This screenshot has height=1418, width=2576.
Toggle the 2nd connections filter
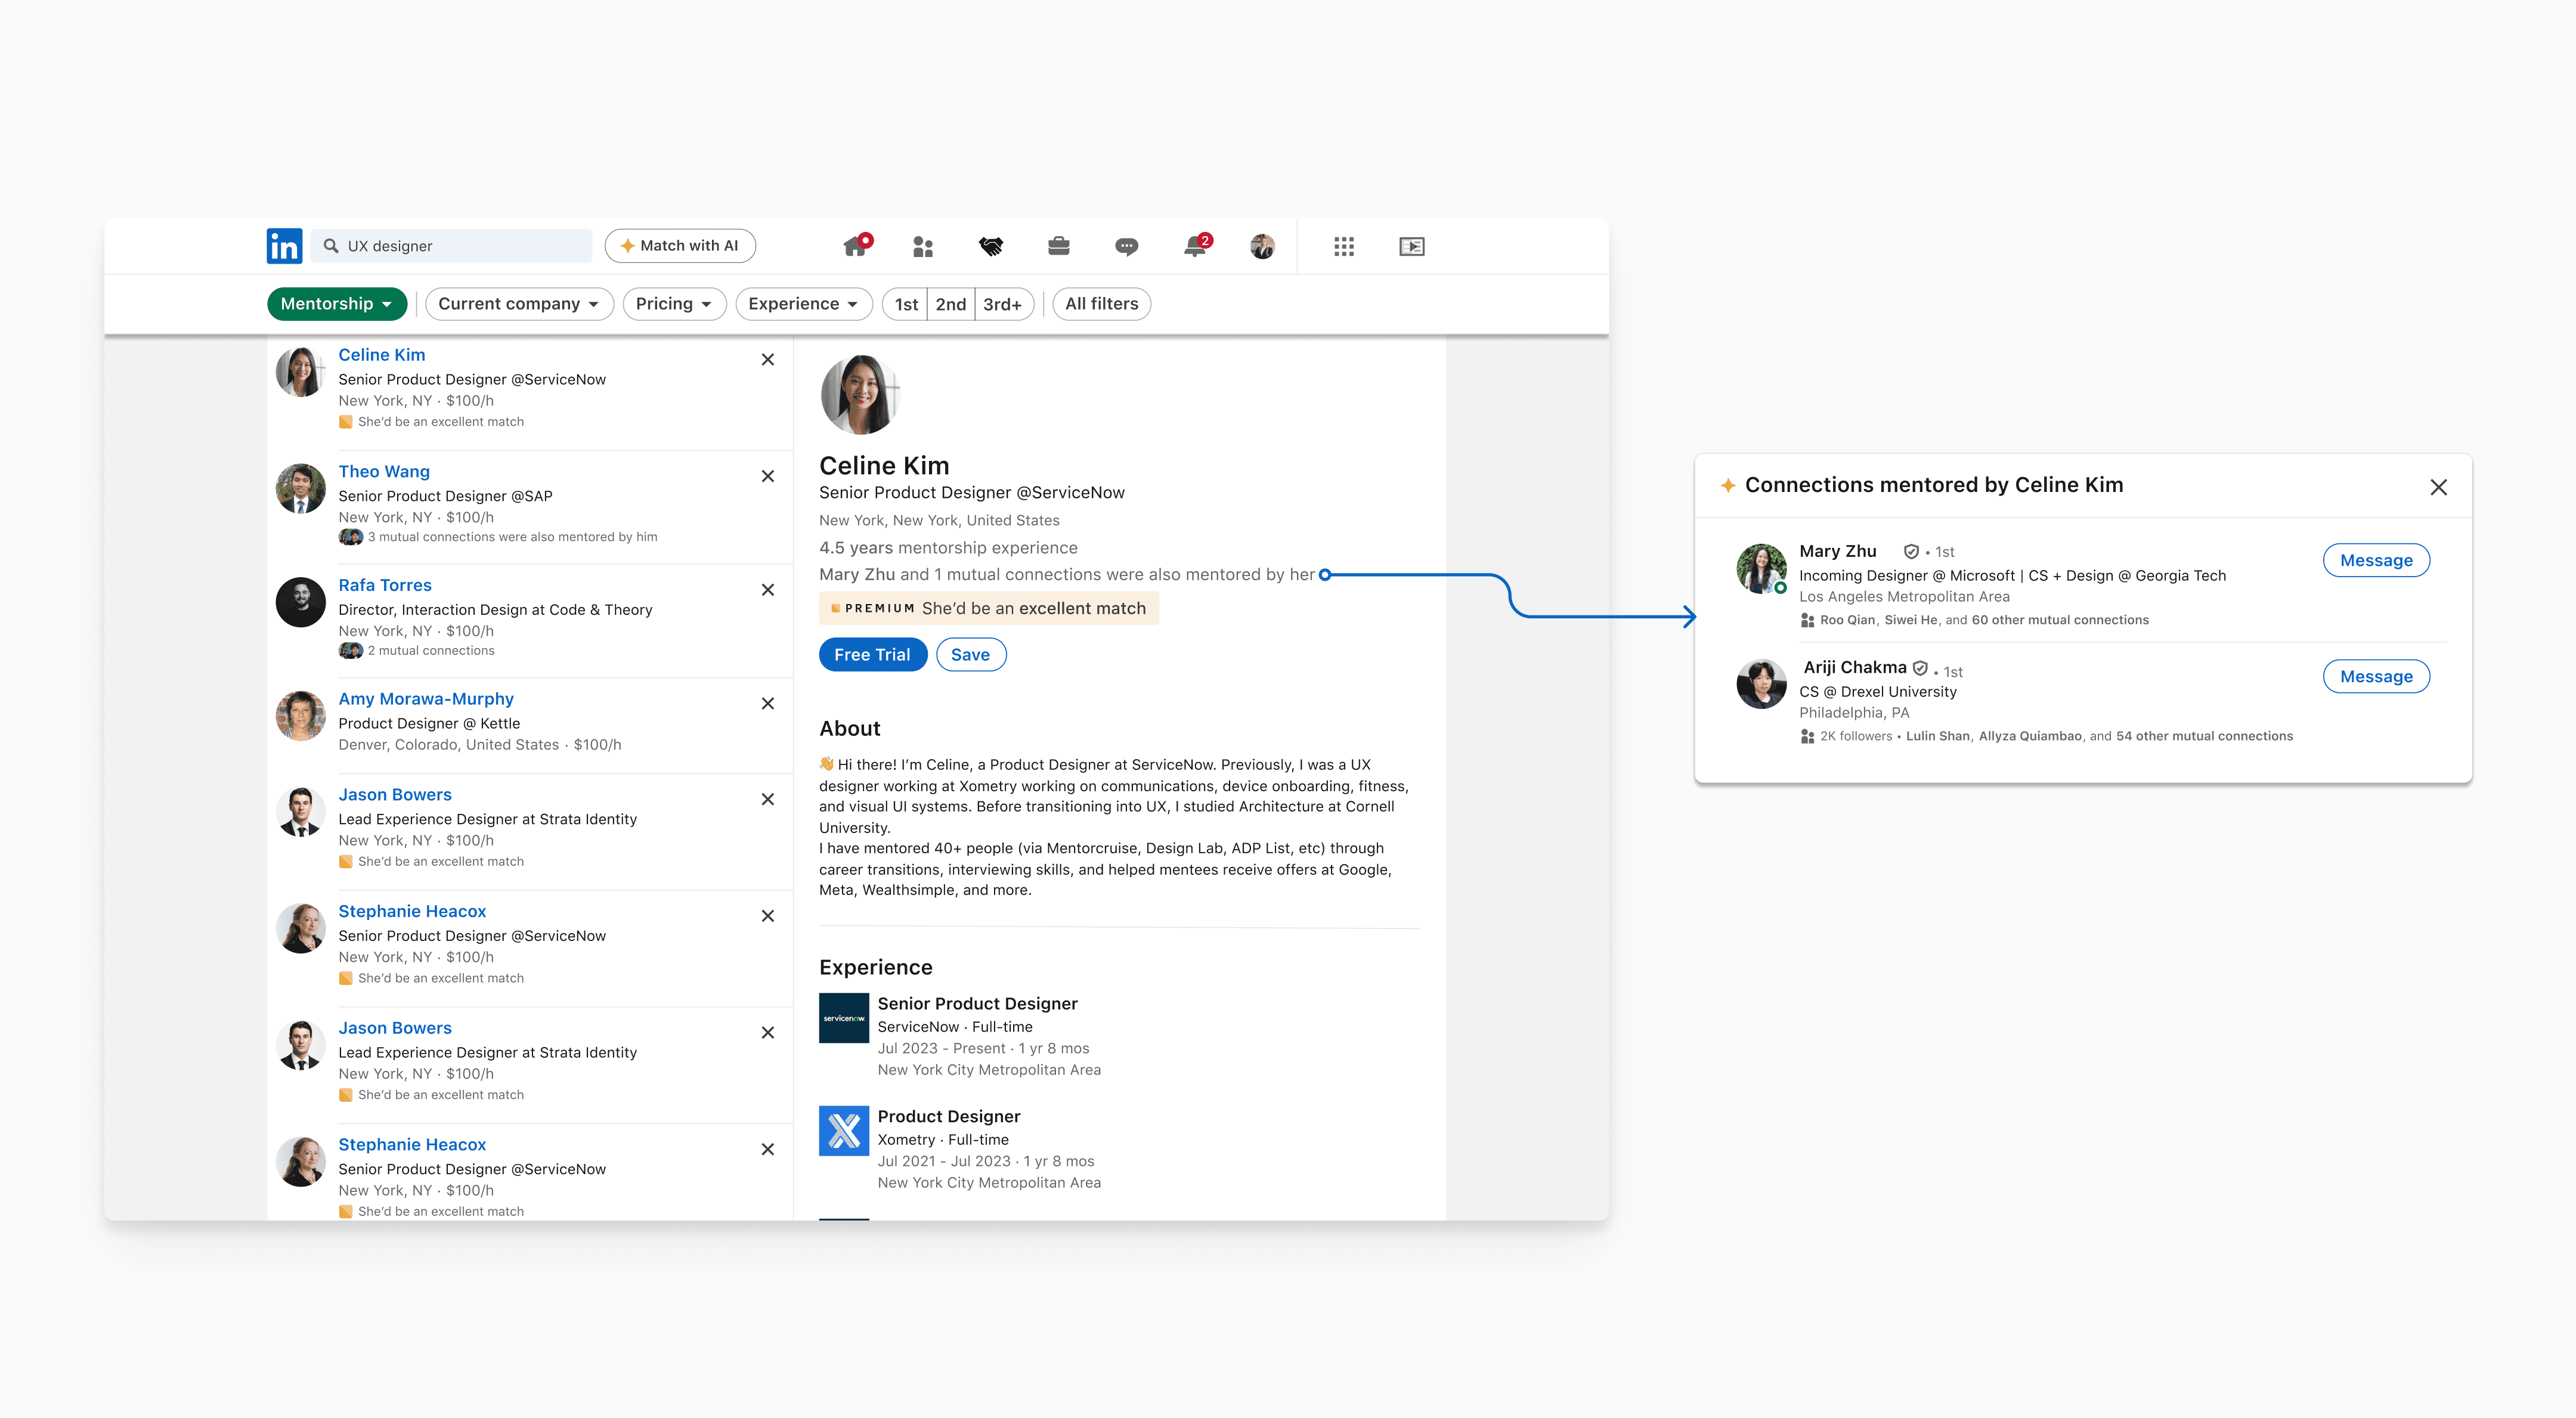[x=951, y=304]
